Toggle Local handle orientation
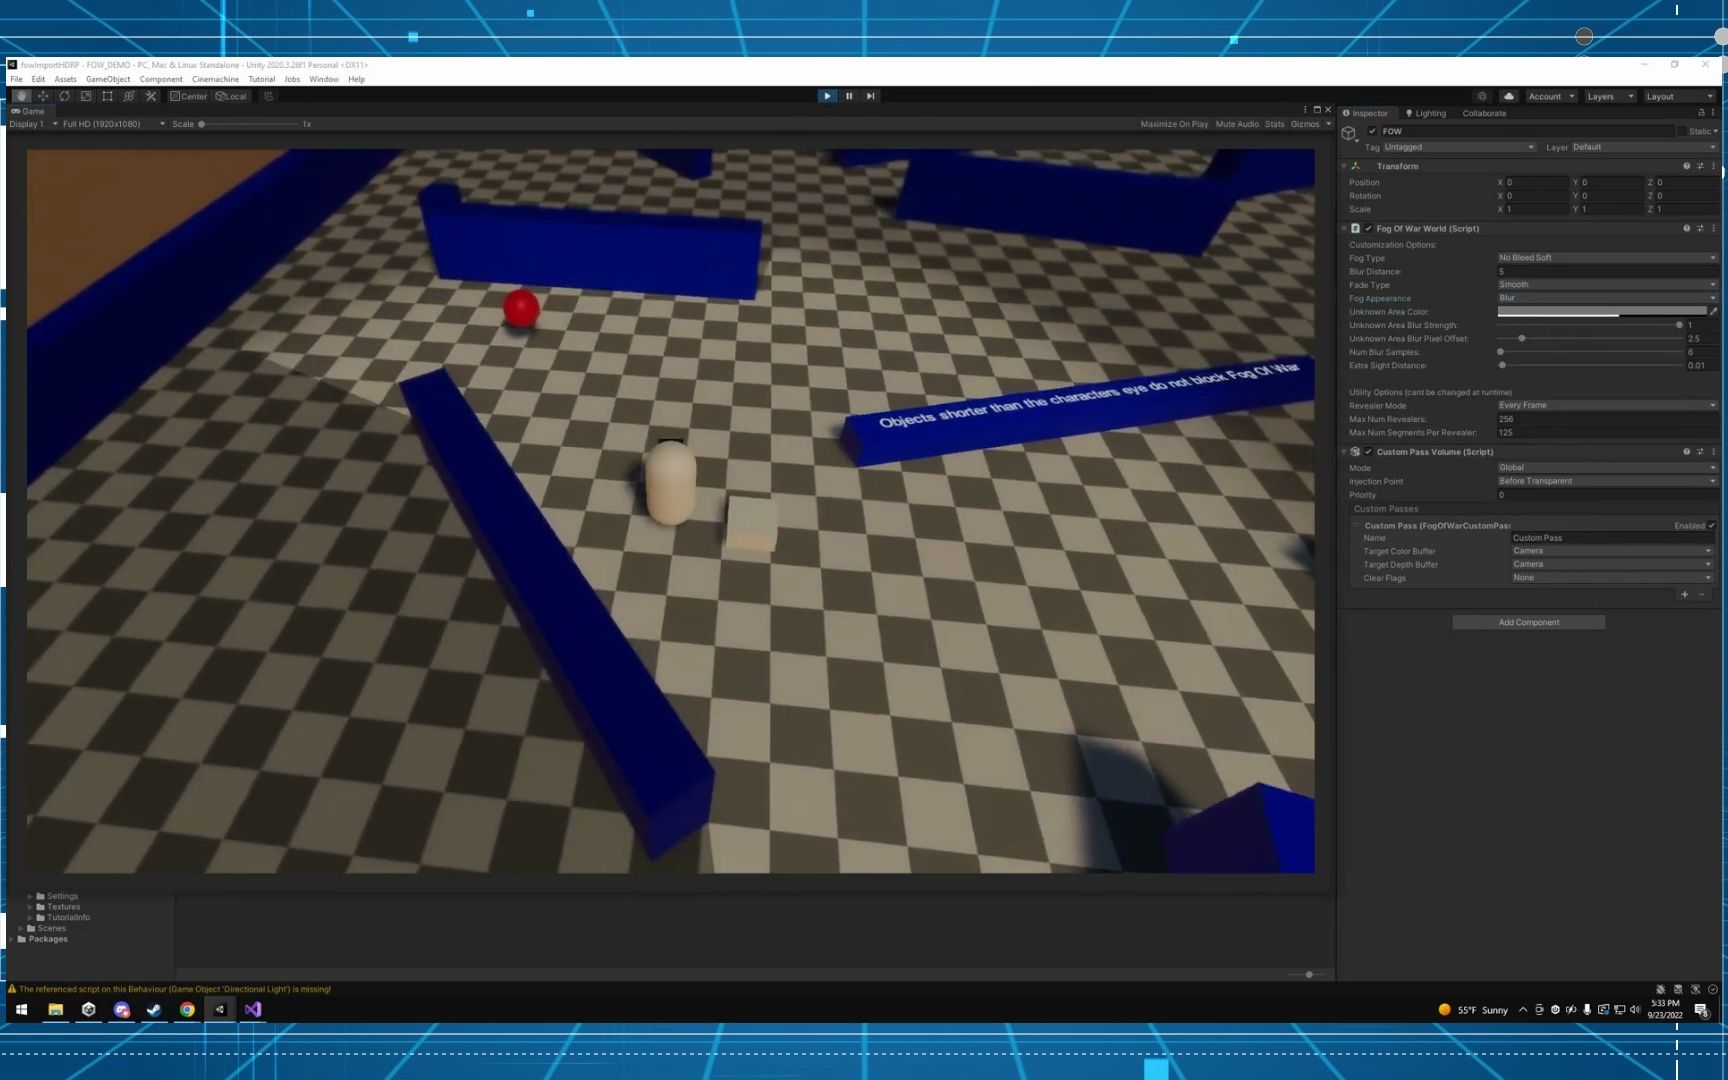This screenshot has width=1728, height=1080. tap(232, 96)
